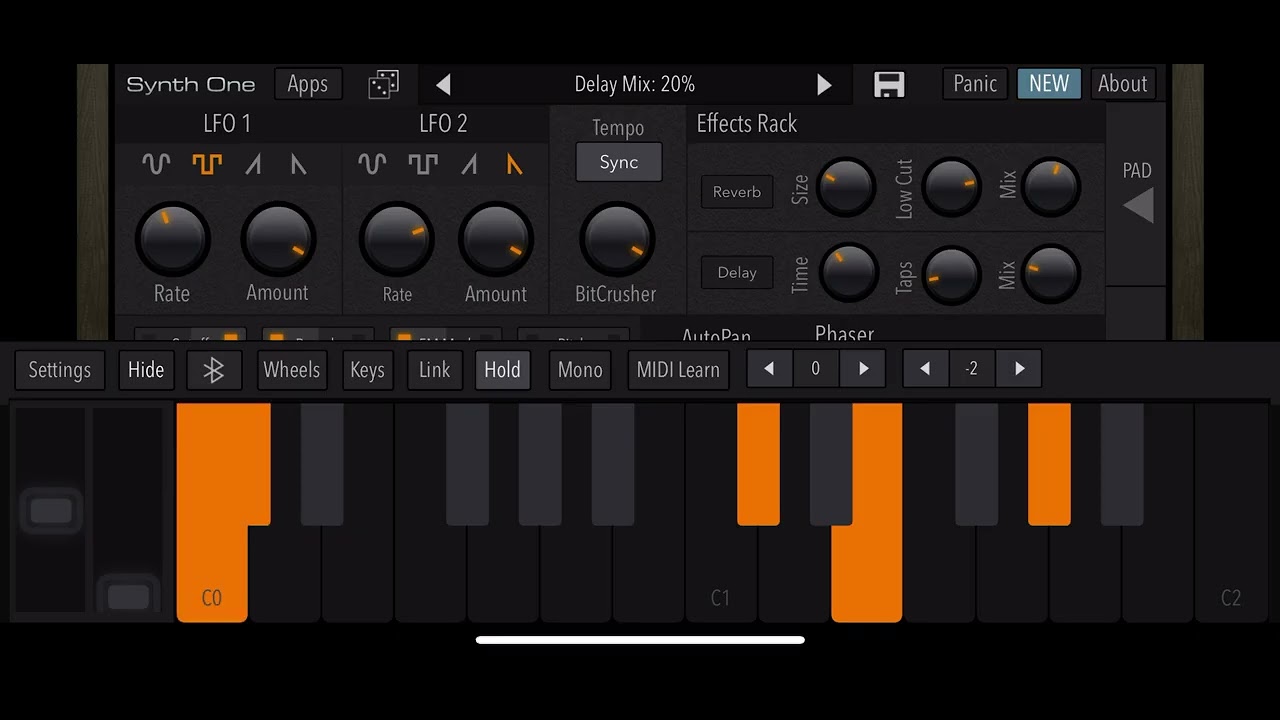Screen dimensions: 1280x720
Task: Click the Reverb Mix knob
Action: [x=1051, y=187]
